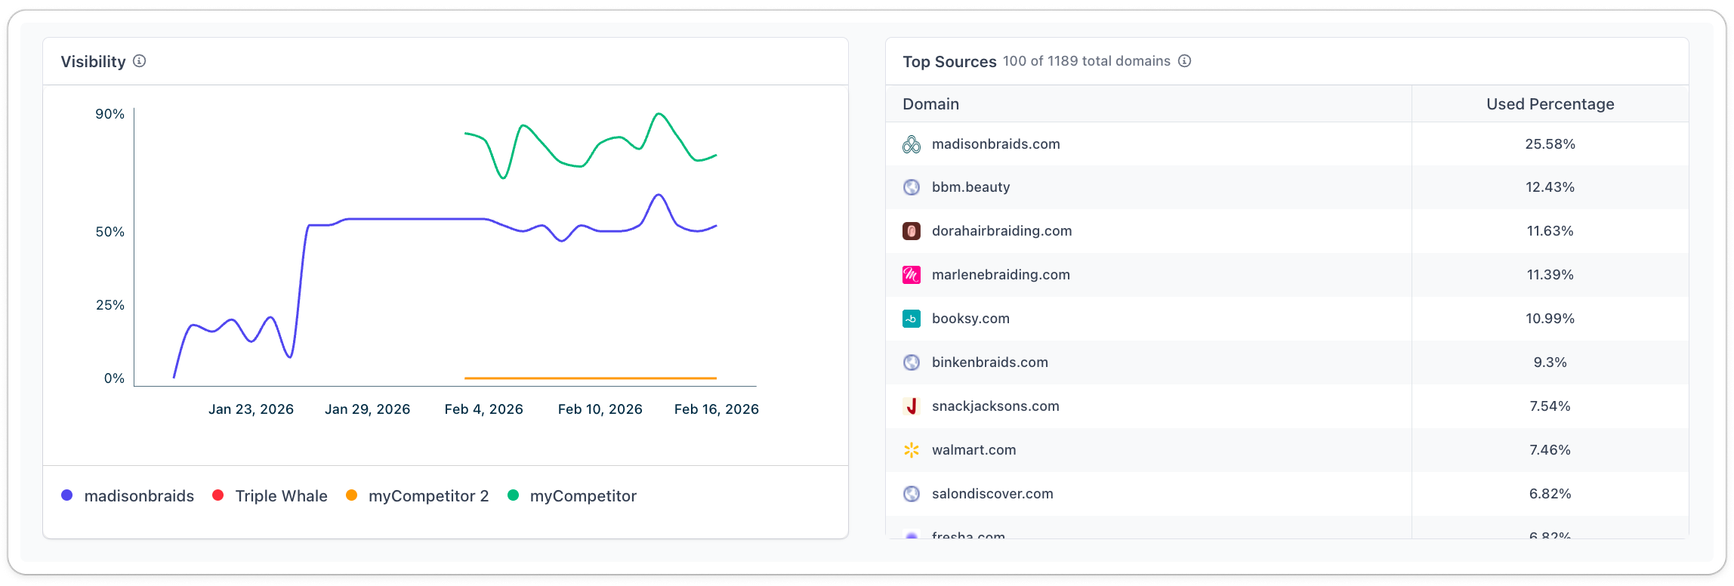Click the 100 of 1189 total domains text
This screenshot has height=586, width=1734.
point(1087,61)
